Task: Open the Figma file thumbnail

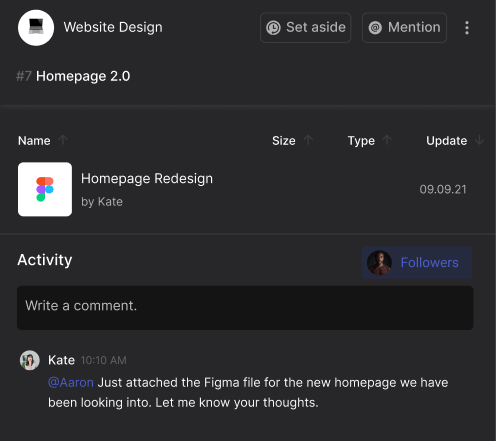Action: coord(45,189)
